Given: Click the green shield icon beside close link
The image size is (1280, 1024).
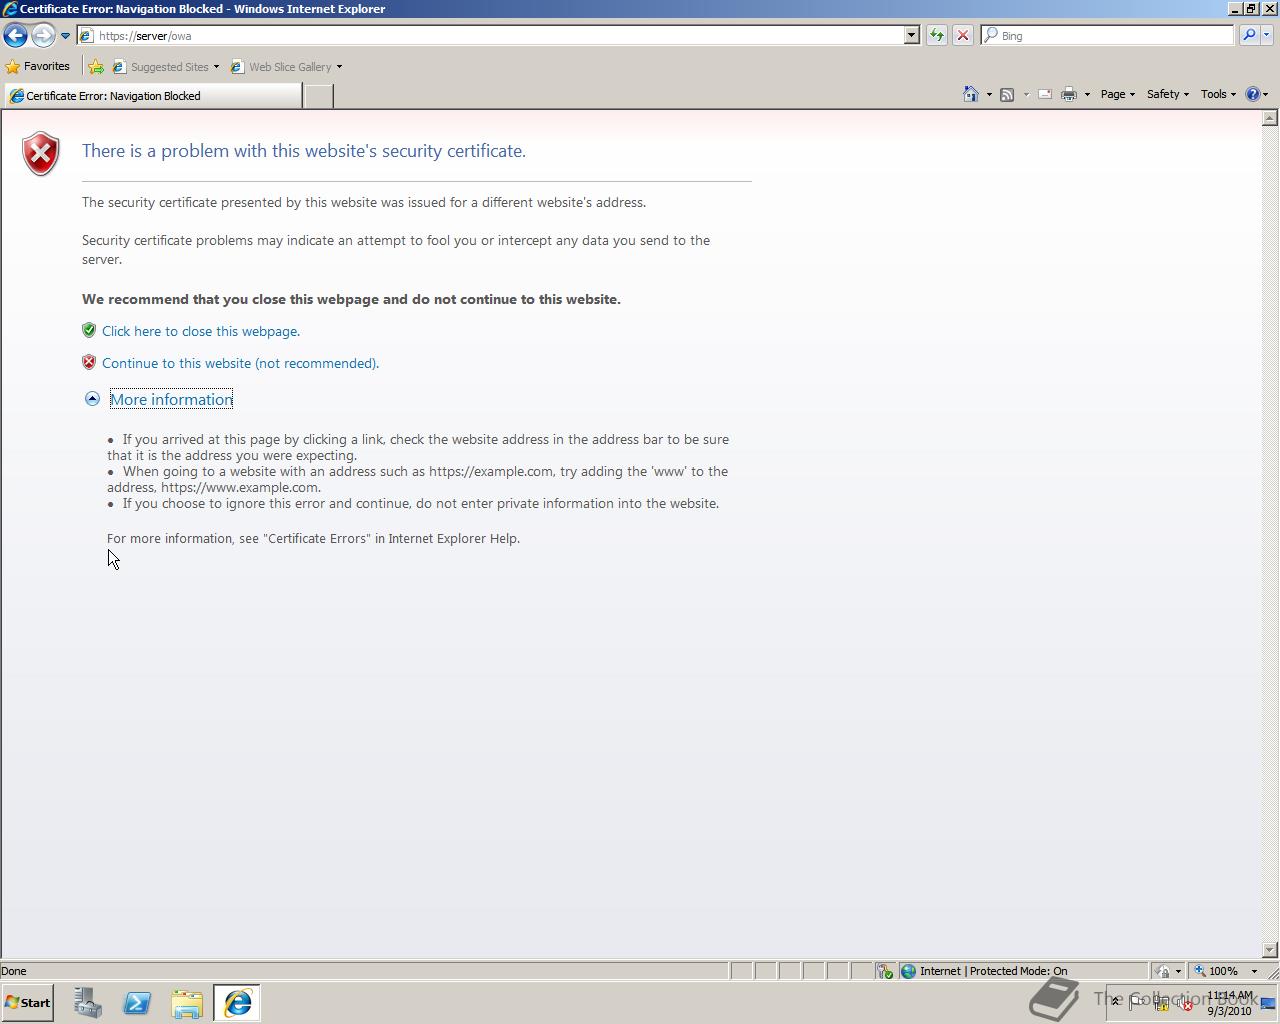Looking at the screenshot, I should tap(89, 330).
